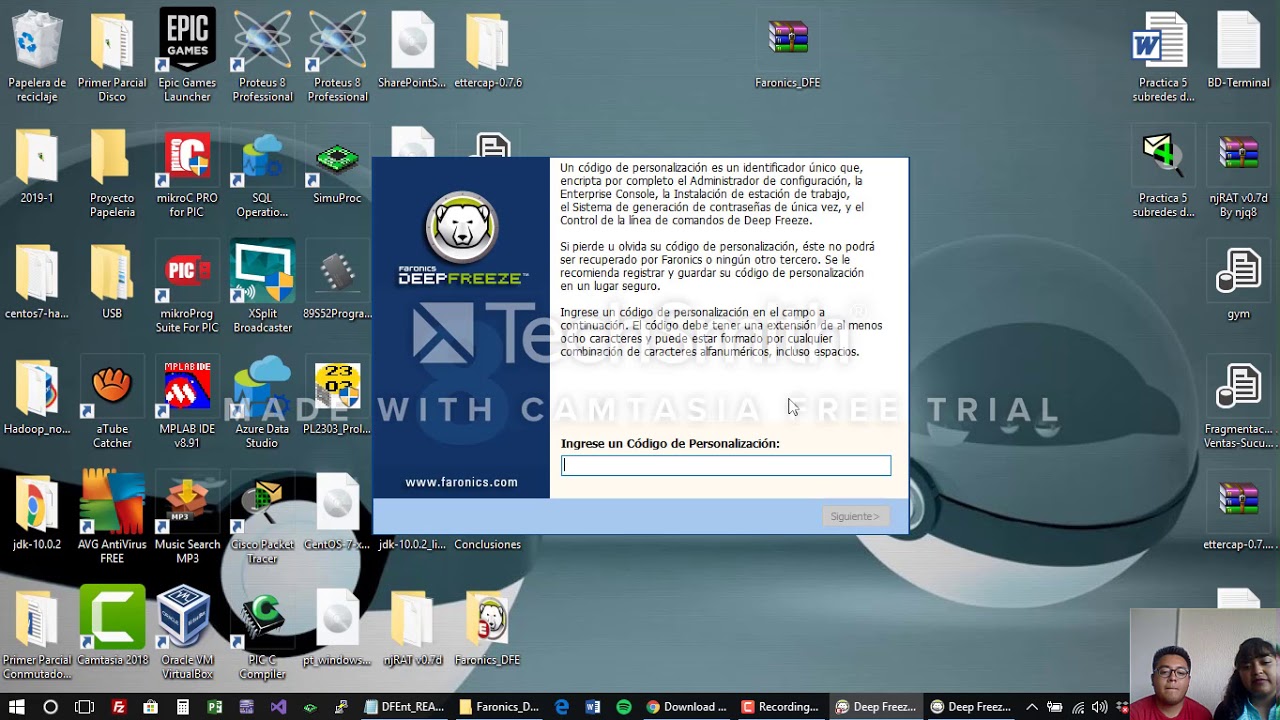Open the network Wi-Fi tray icon
1280x720 pixels.
click(1077, 707)
